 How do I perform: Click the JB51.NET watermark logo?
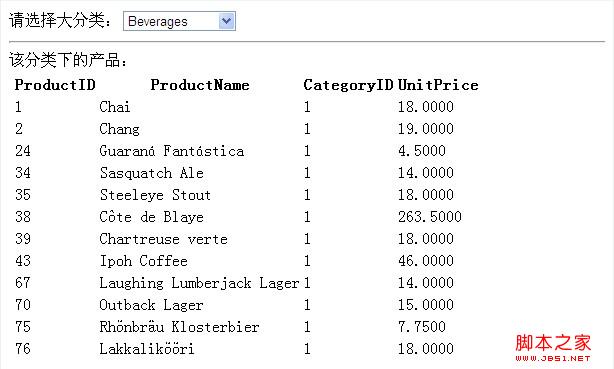(553, 347)
